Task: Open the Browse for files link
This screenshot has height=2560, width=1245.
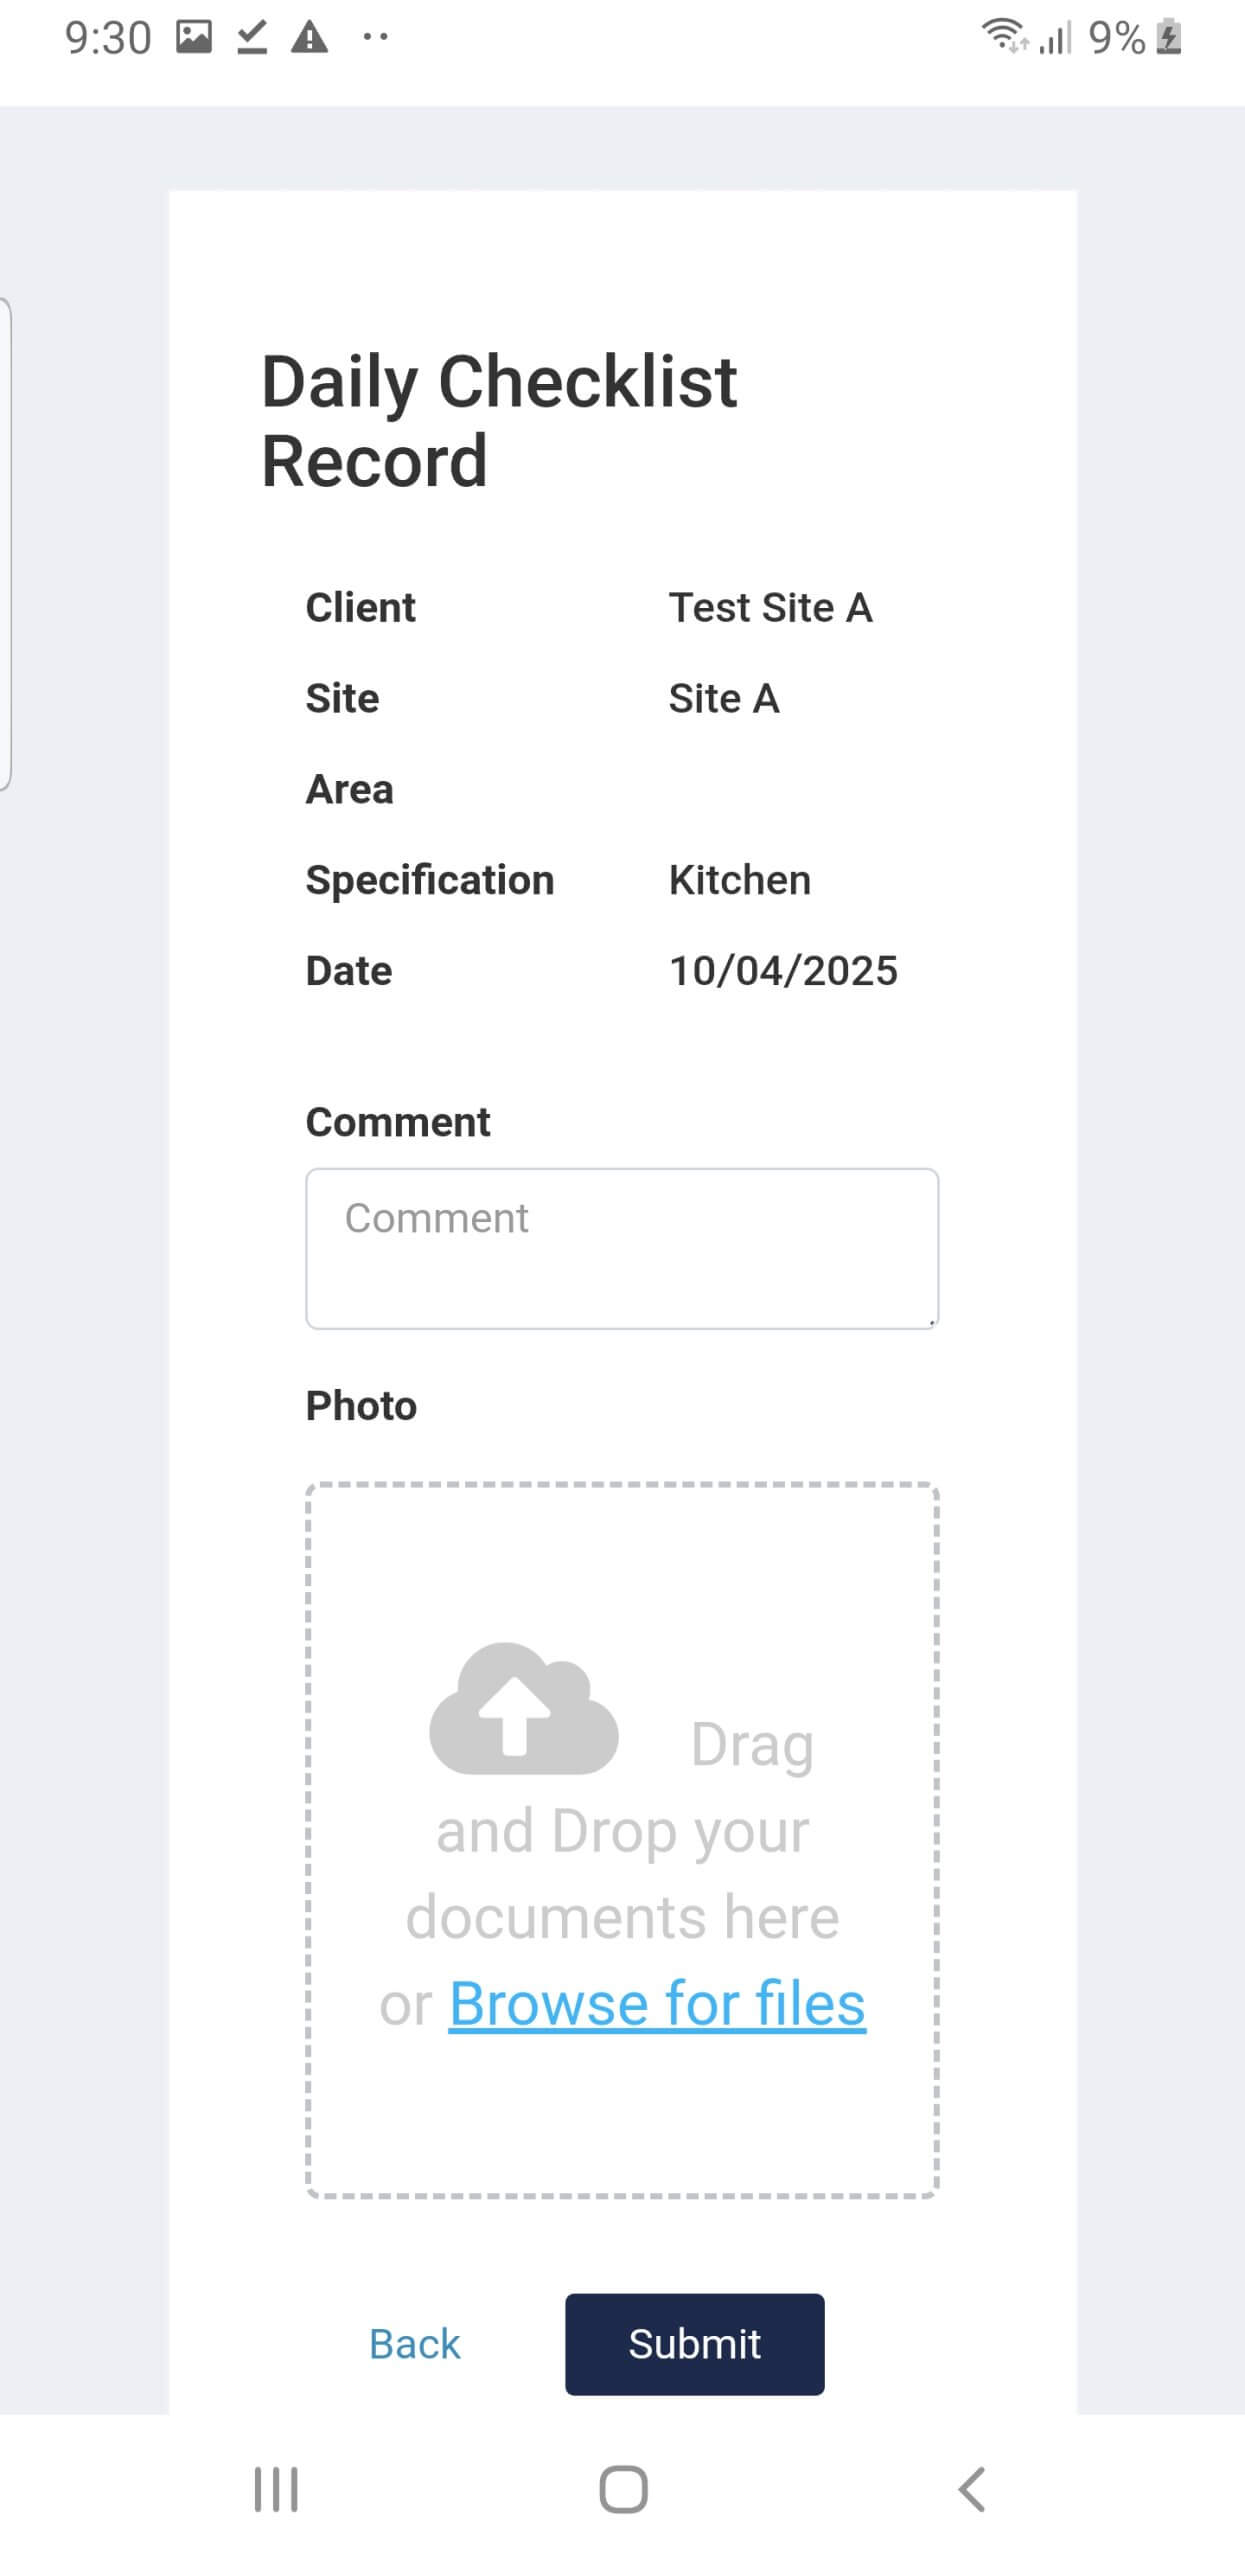Action: pos(657,2003)
